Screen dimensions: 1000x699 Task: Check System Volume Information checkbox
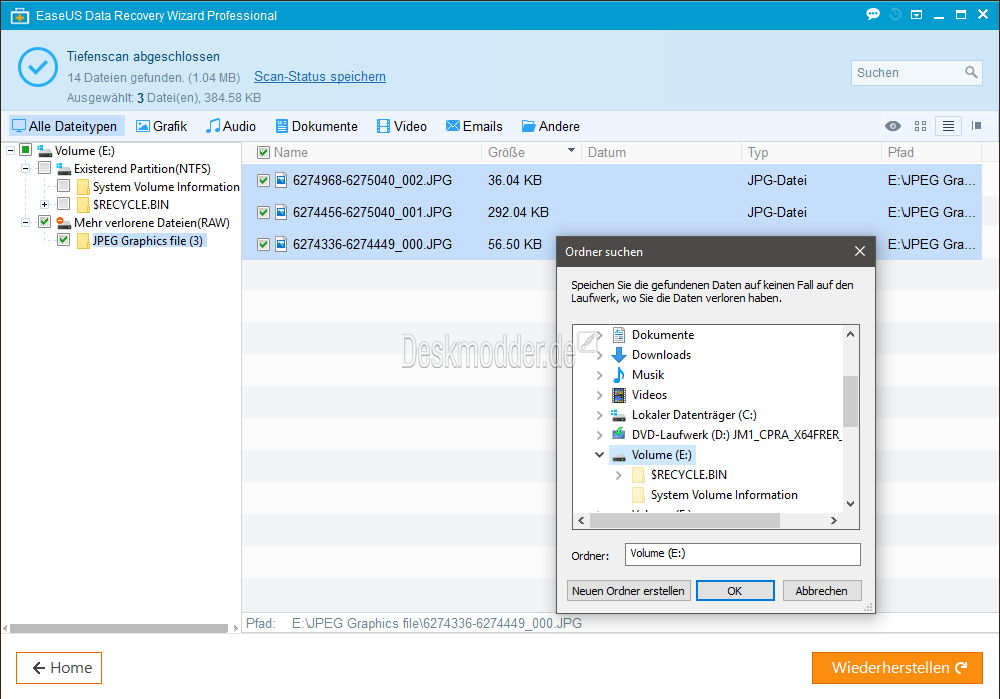(x=63, y=186)
